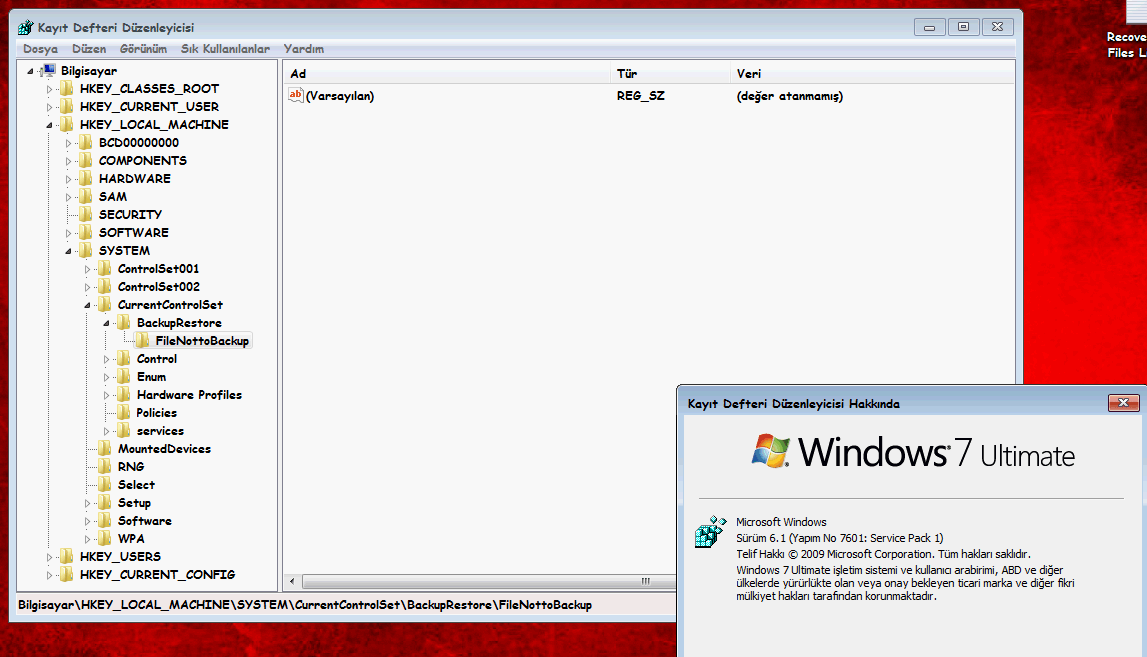Click HKEY_CLASSES_ROOT folder icon
Image resolution: width=1147 pixels, height=657 pixels.
(x=67, y=89)
